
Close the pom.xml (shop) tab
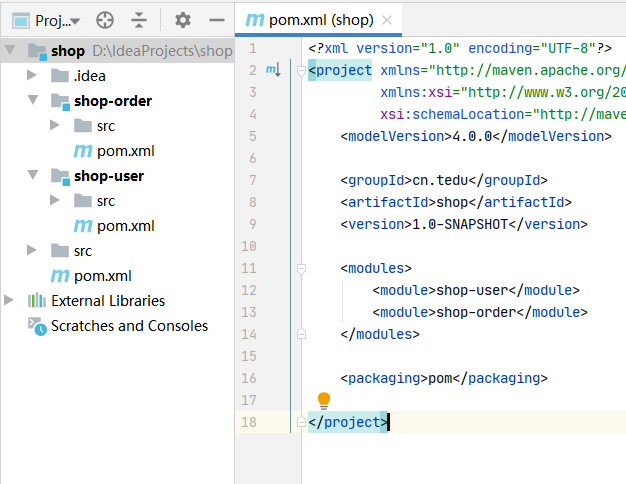click(386, 20)
